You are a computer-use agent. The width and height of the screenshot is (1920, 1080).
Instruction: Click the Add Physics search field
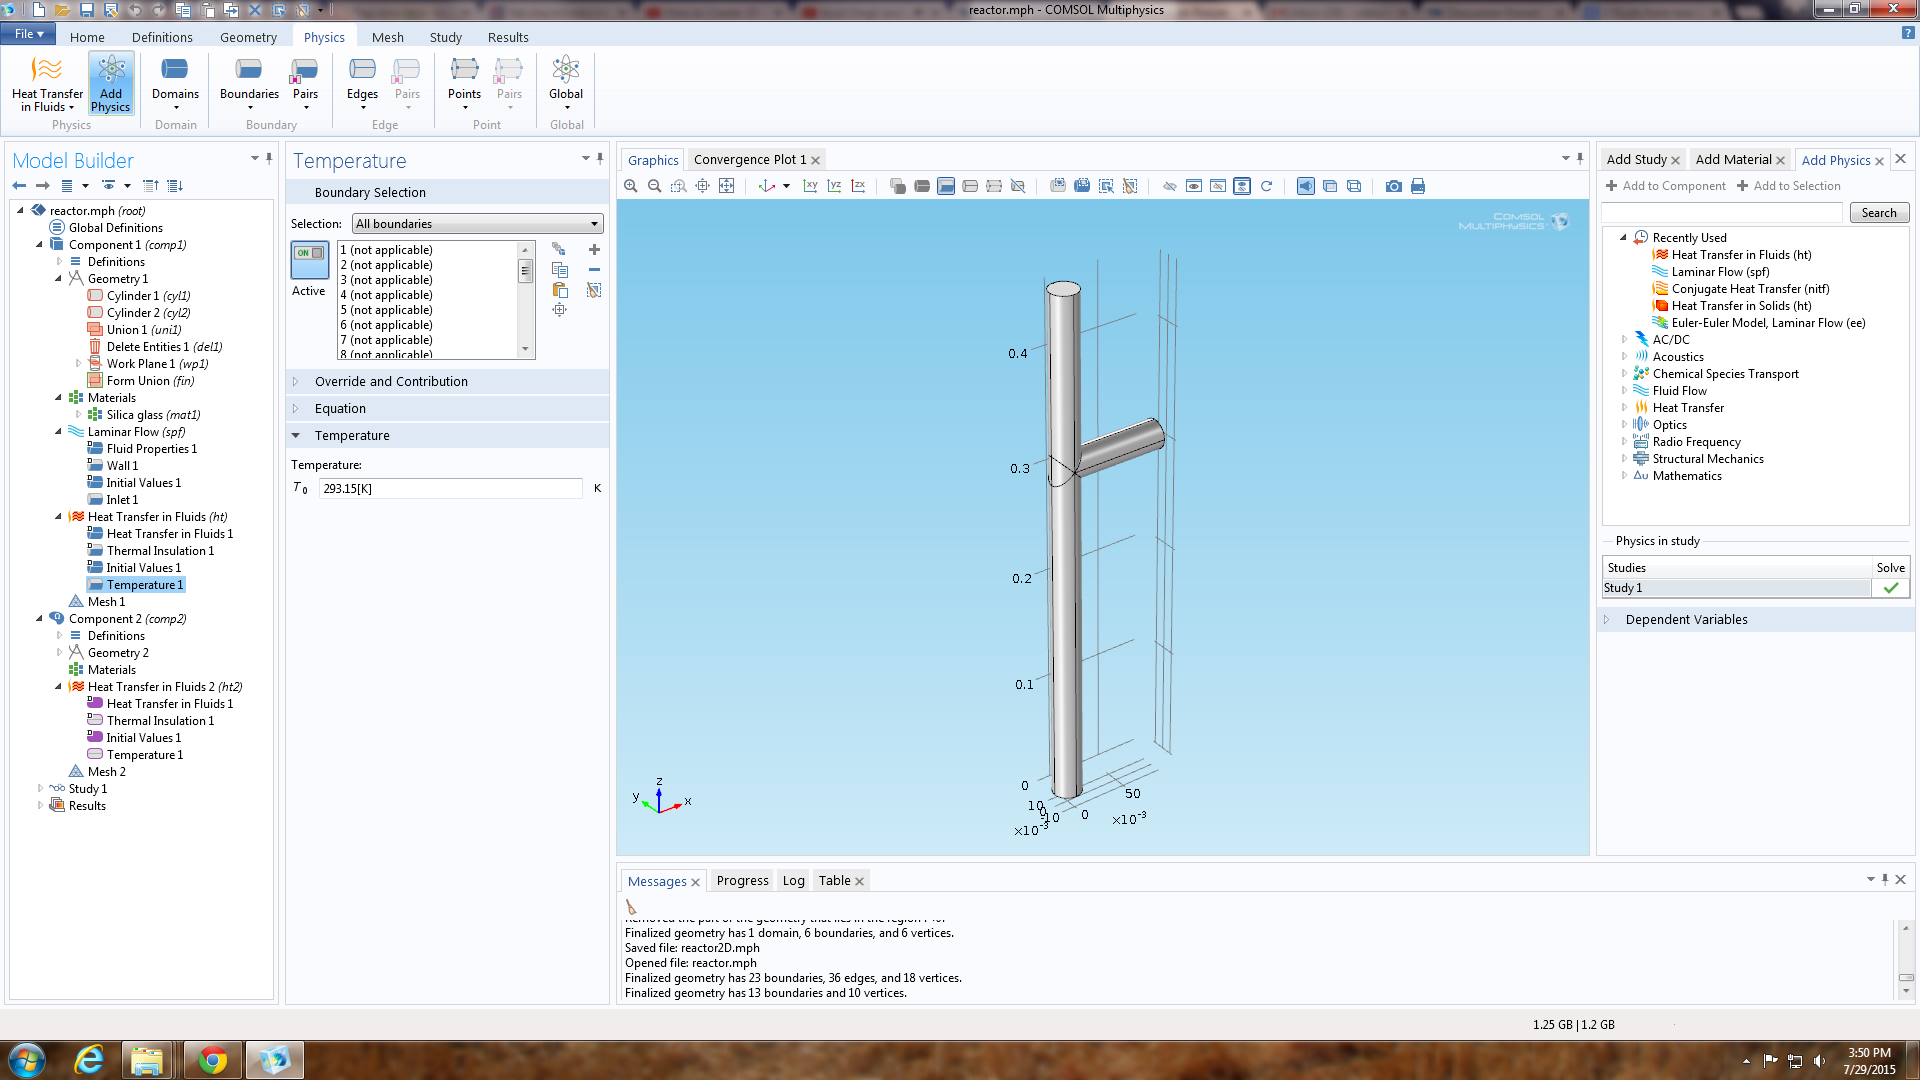pos(1721,213)
